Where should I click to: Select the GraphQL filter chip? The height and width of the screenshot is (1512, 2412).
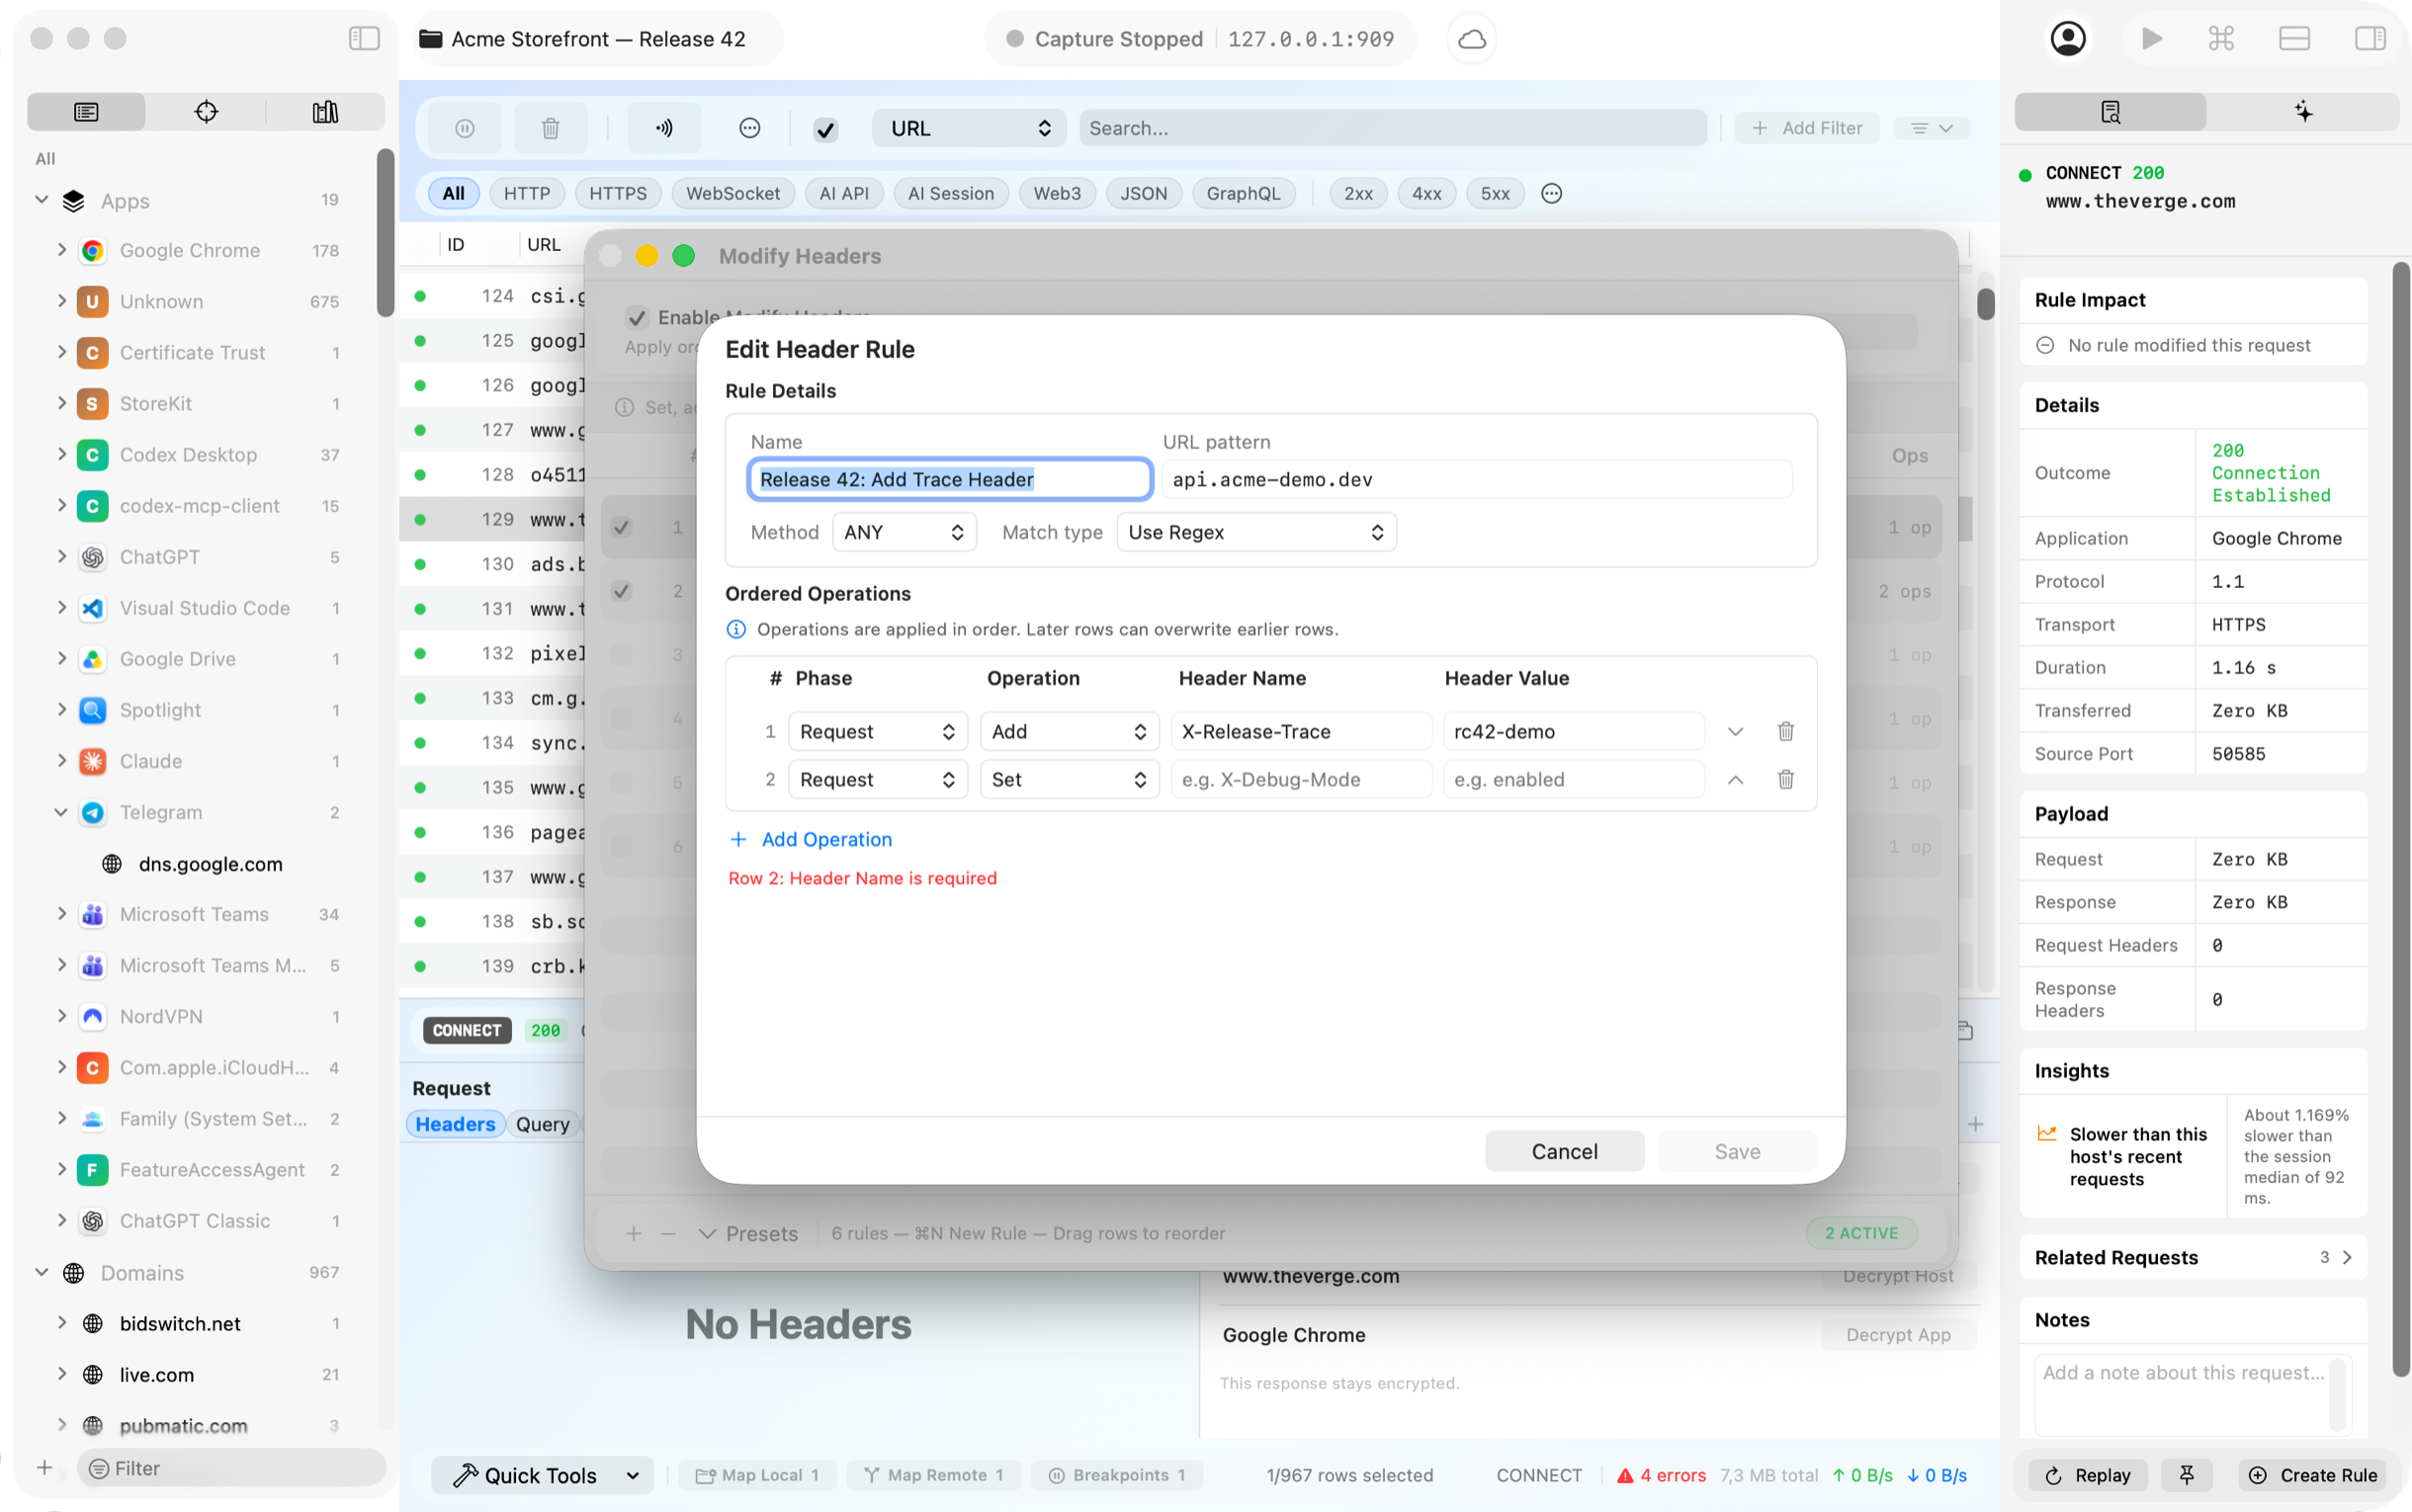coord(1243,193)
